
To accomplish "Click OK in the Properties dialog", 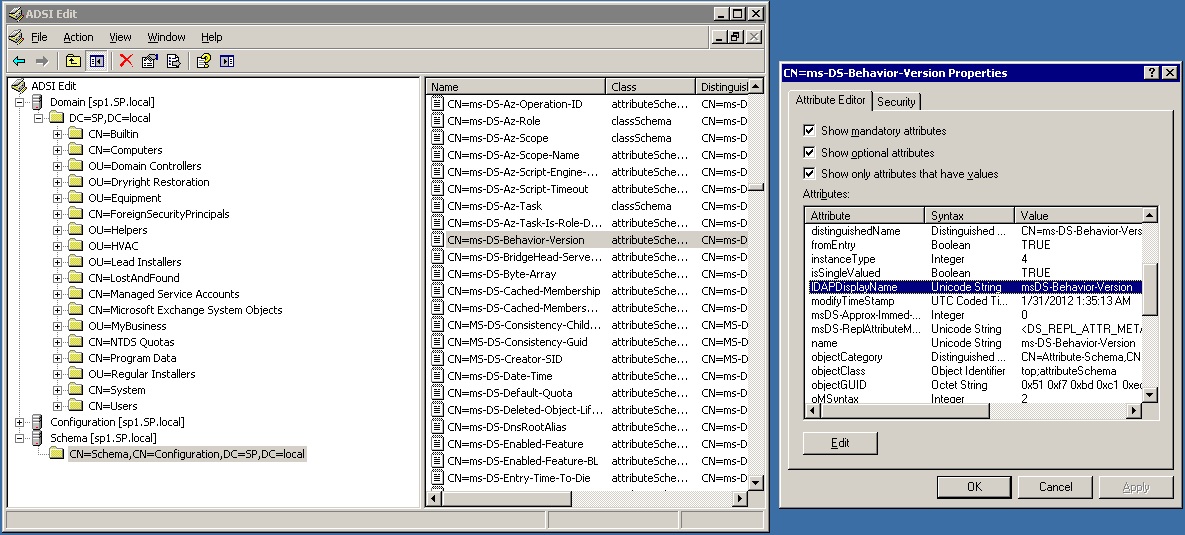I will point(974,487).
